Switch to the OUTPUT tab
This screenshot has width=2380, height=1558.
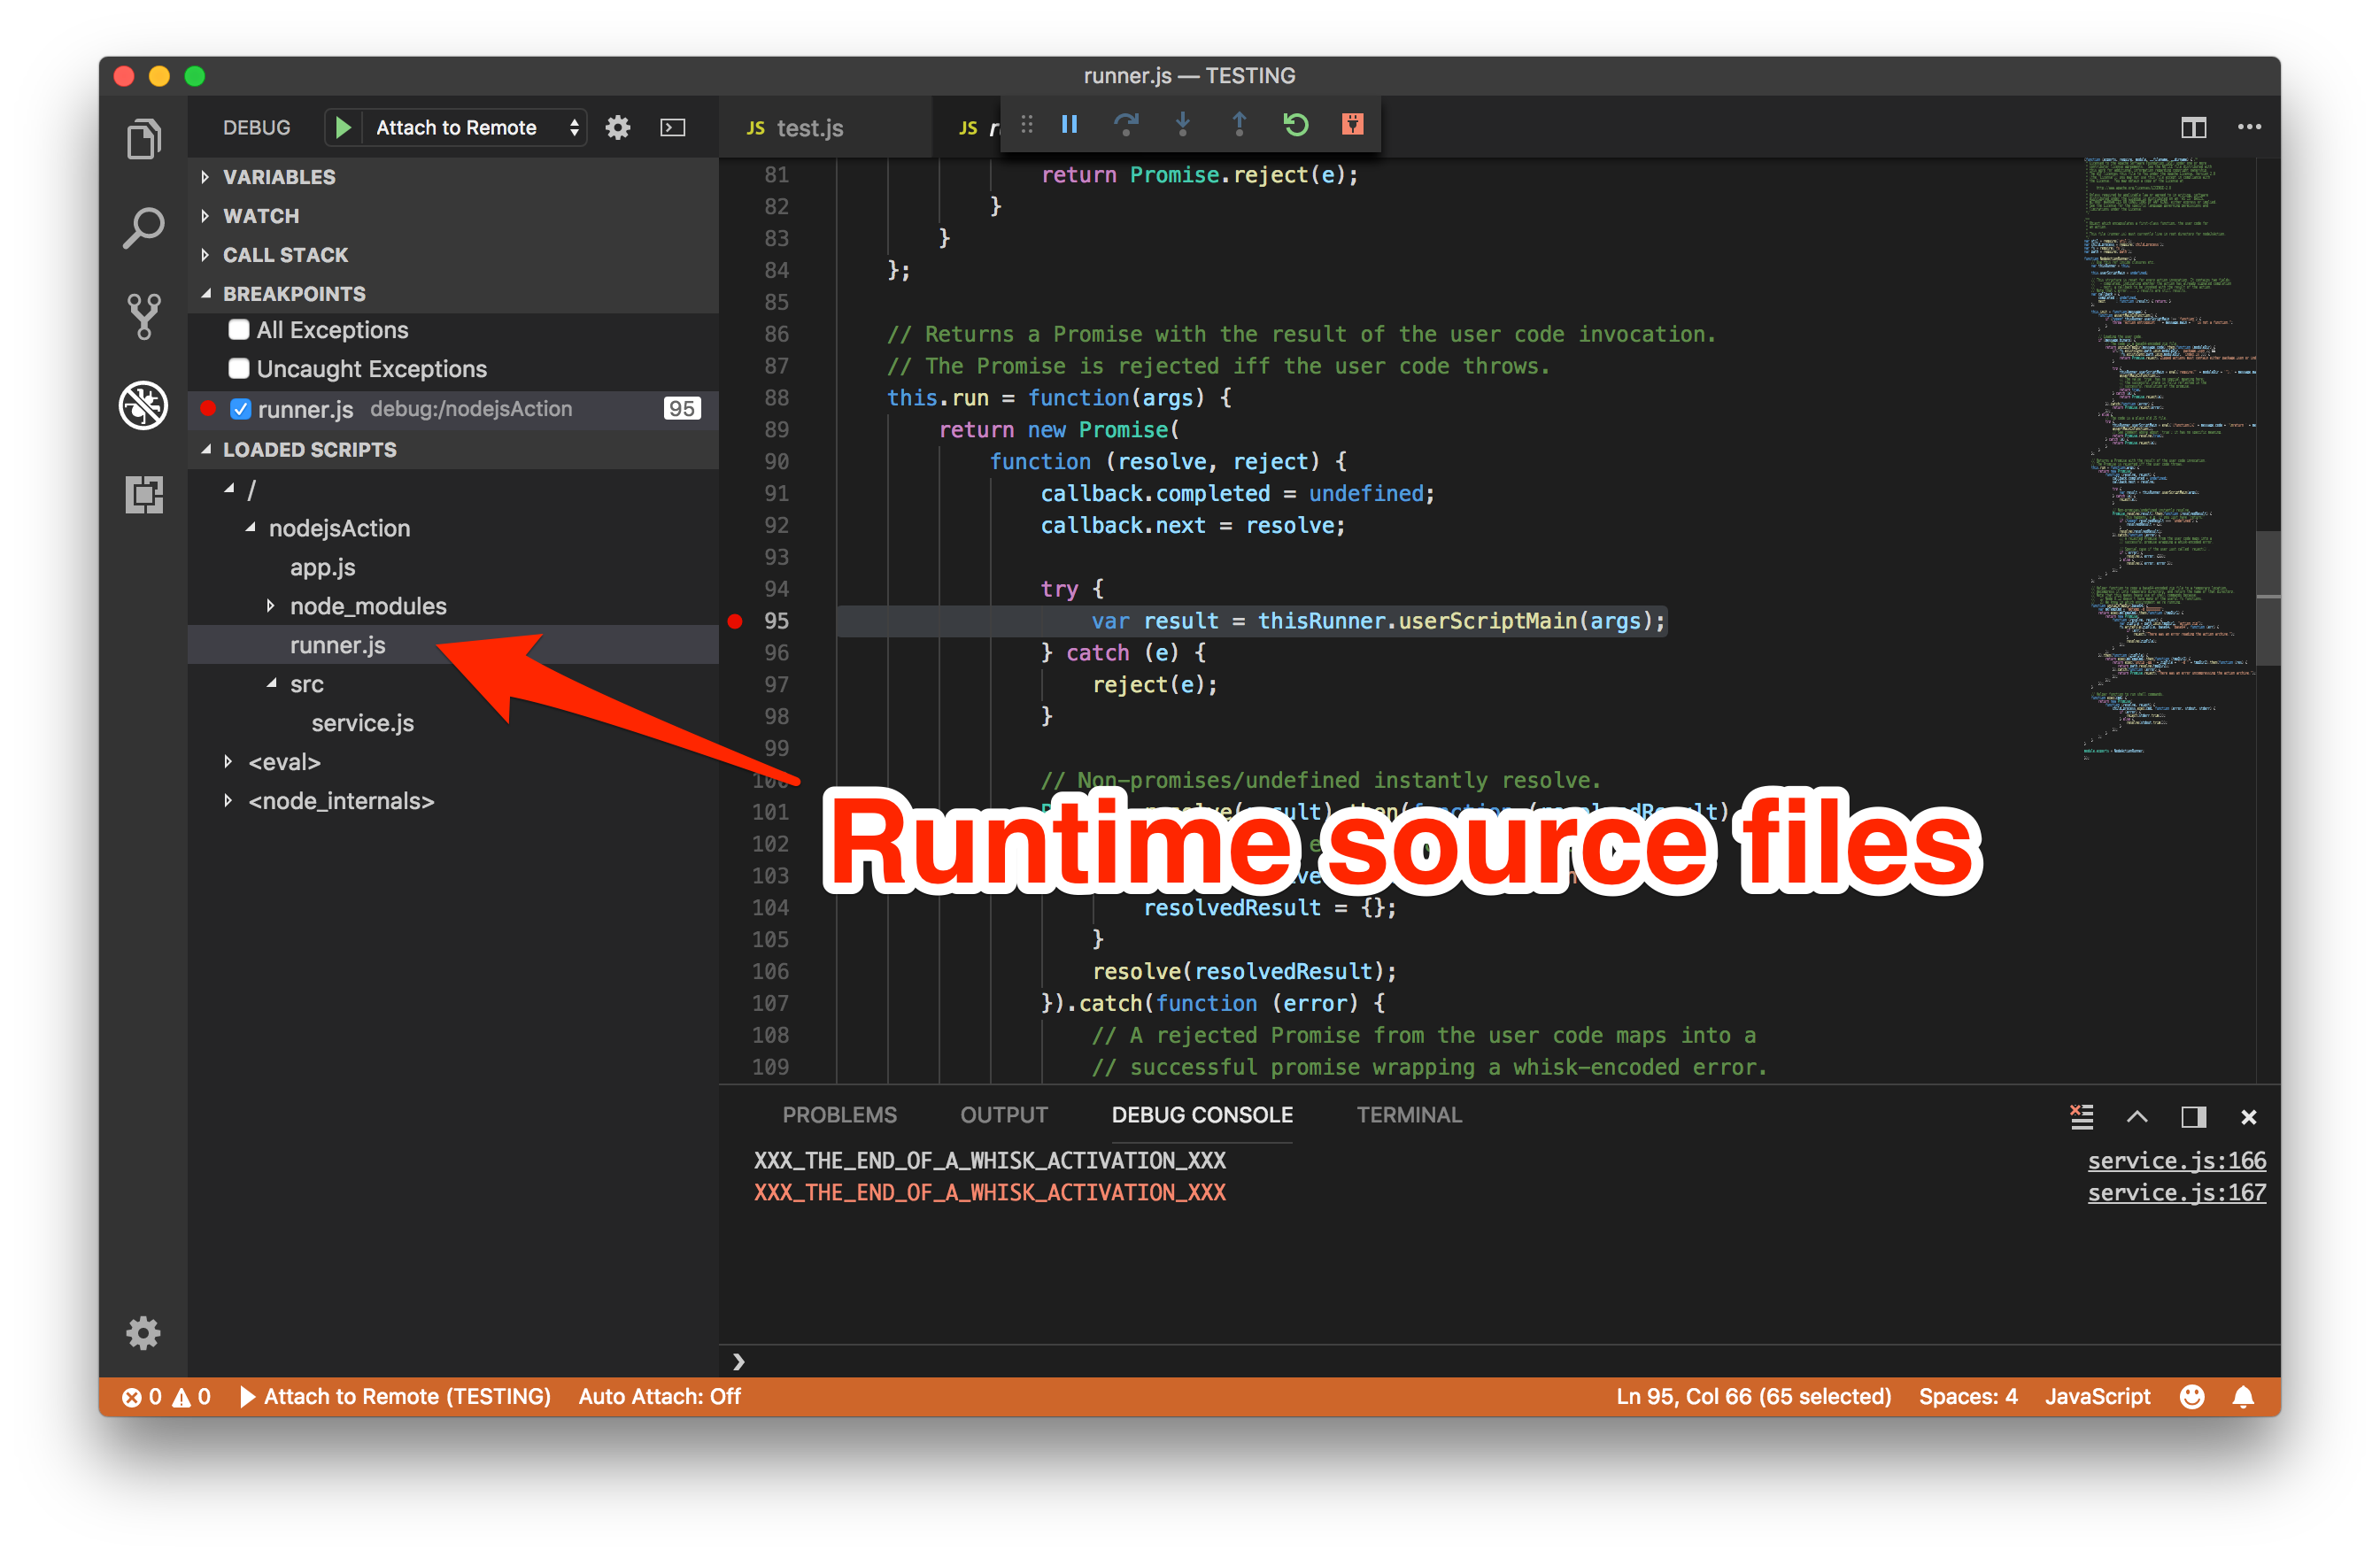click(1000, 1115)
